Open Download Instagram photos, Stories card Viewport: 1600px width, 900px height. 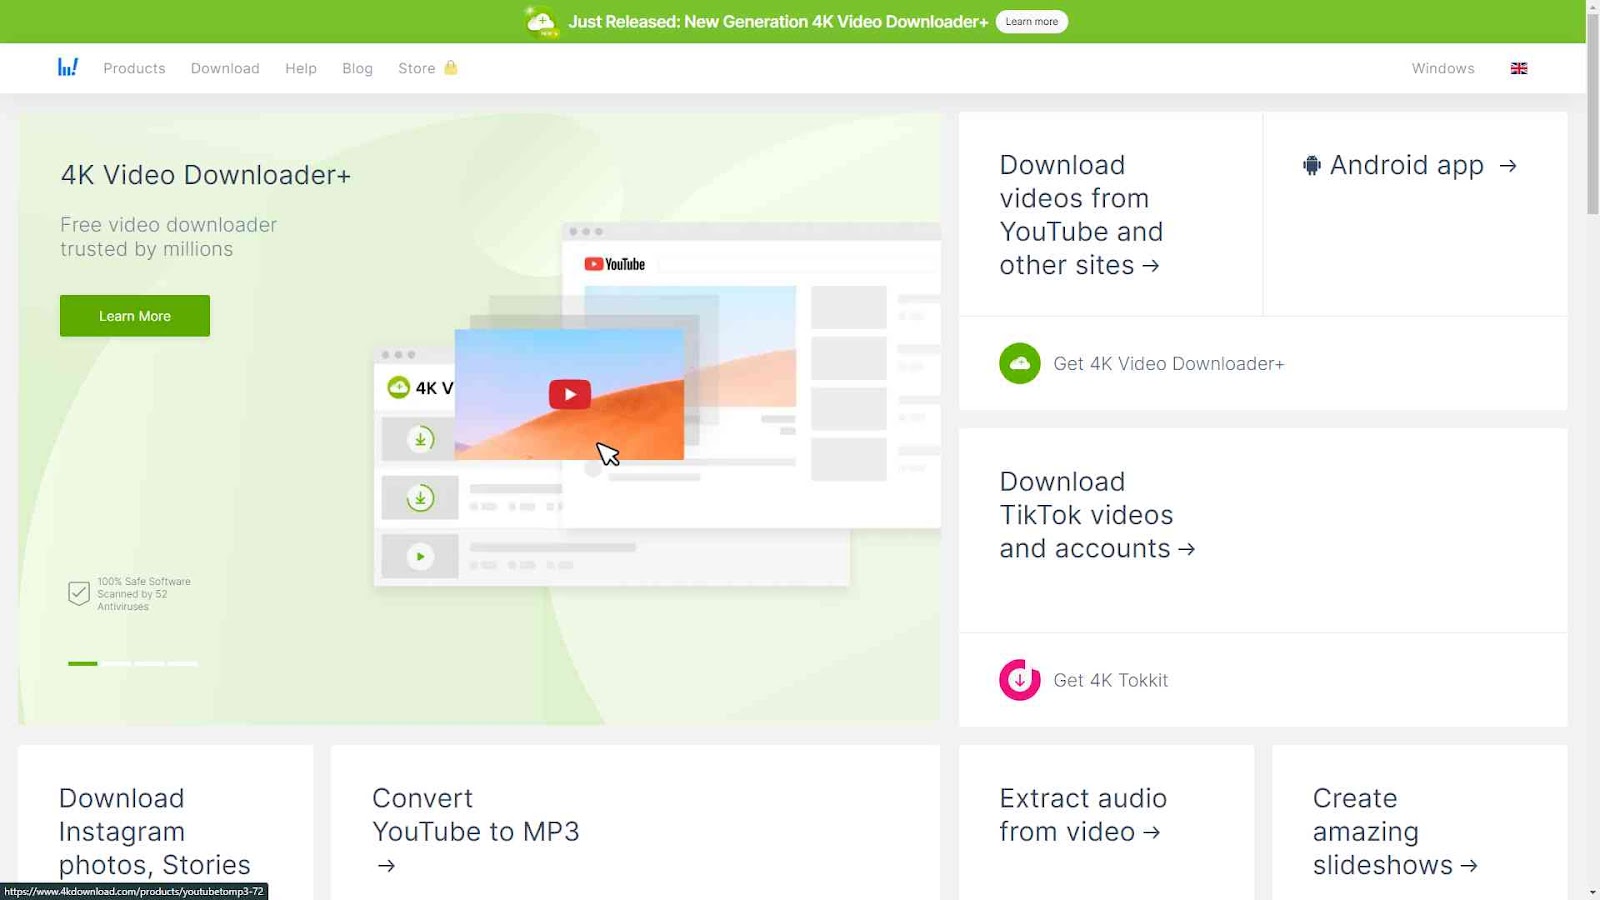click(x=166, y=822)
